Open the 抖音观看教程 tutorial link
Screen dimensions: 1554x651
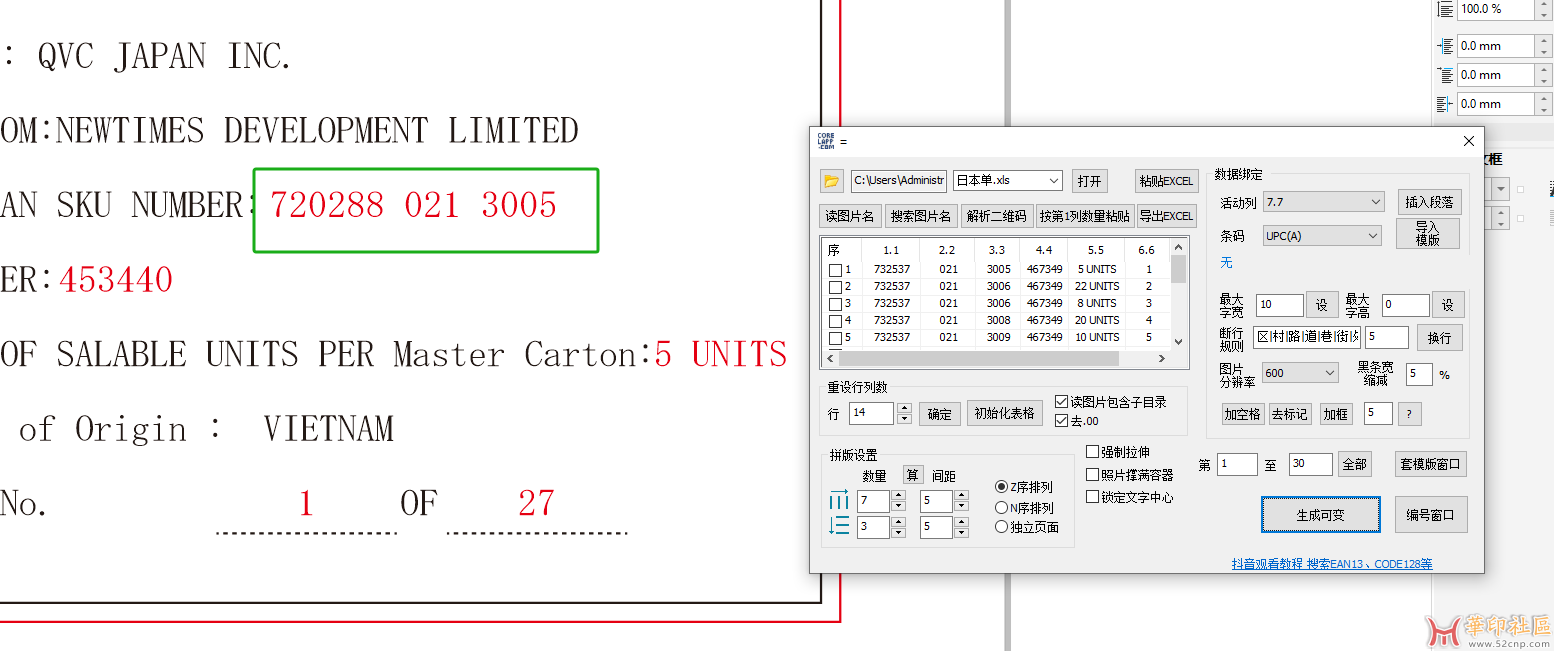(x=1331, y=564)
